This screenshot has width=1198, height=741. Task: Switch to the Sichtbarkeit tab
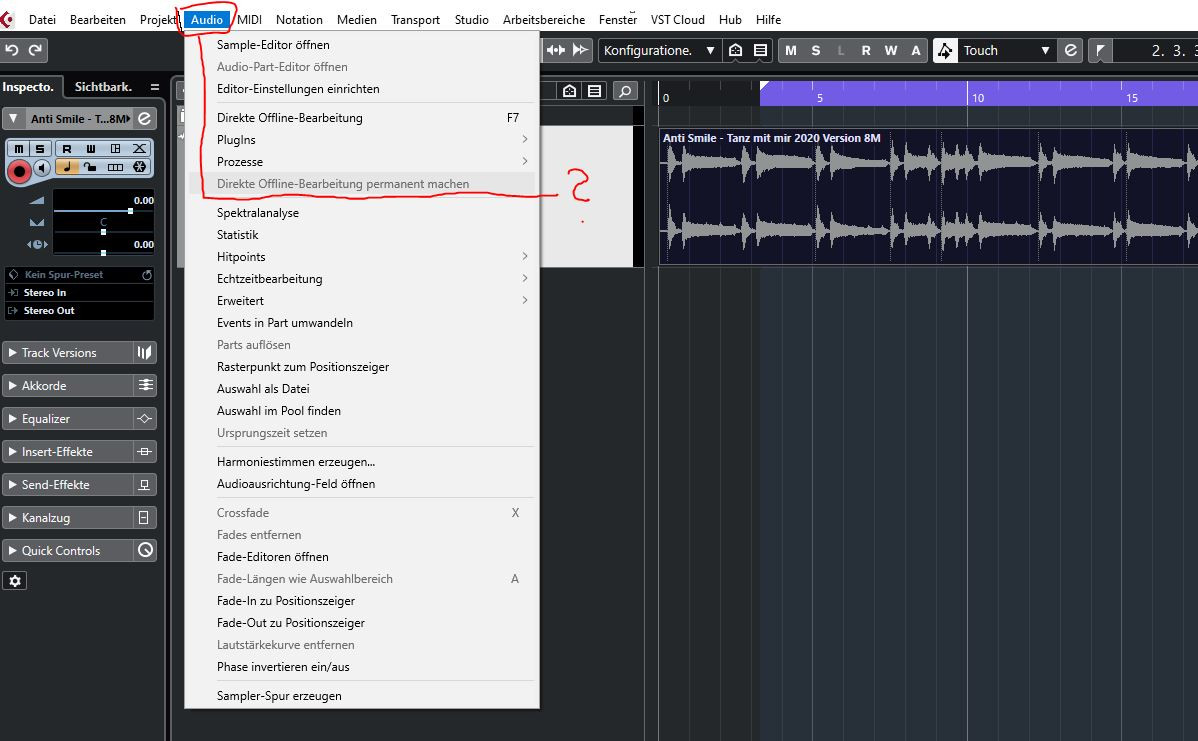[x=103, y=87]
